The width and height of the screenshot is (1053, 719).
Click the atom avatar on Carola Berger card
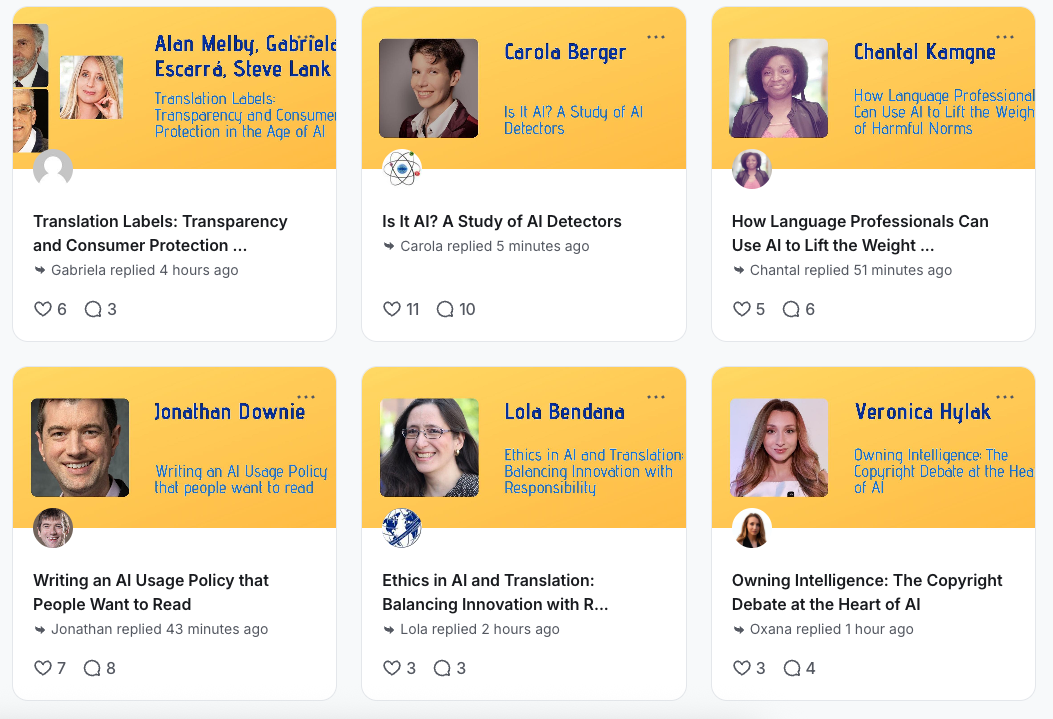pos(402,169)
